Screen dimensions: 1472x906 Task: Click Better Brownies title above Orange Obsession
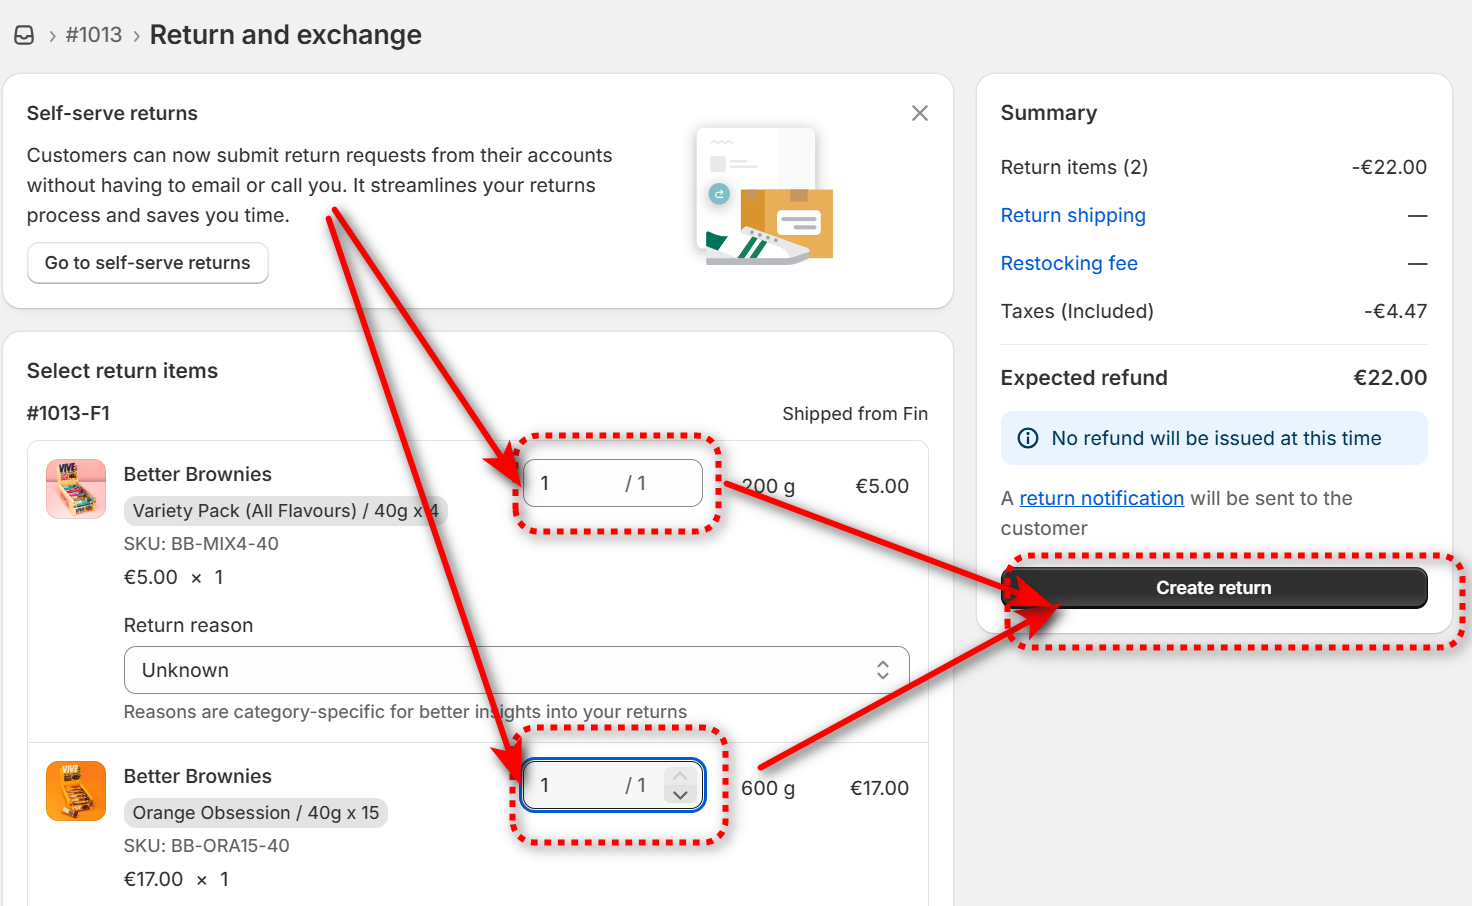click(x=197, y=776)
